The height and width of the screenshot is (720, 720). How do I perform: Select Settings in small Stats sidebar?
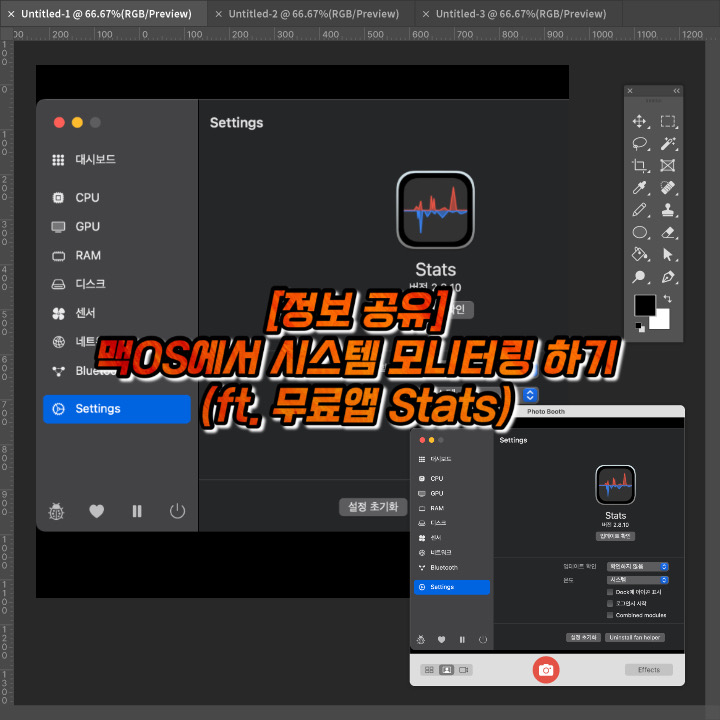click(452, 587)
